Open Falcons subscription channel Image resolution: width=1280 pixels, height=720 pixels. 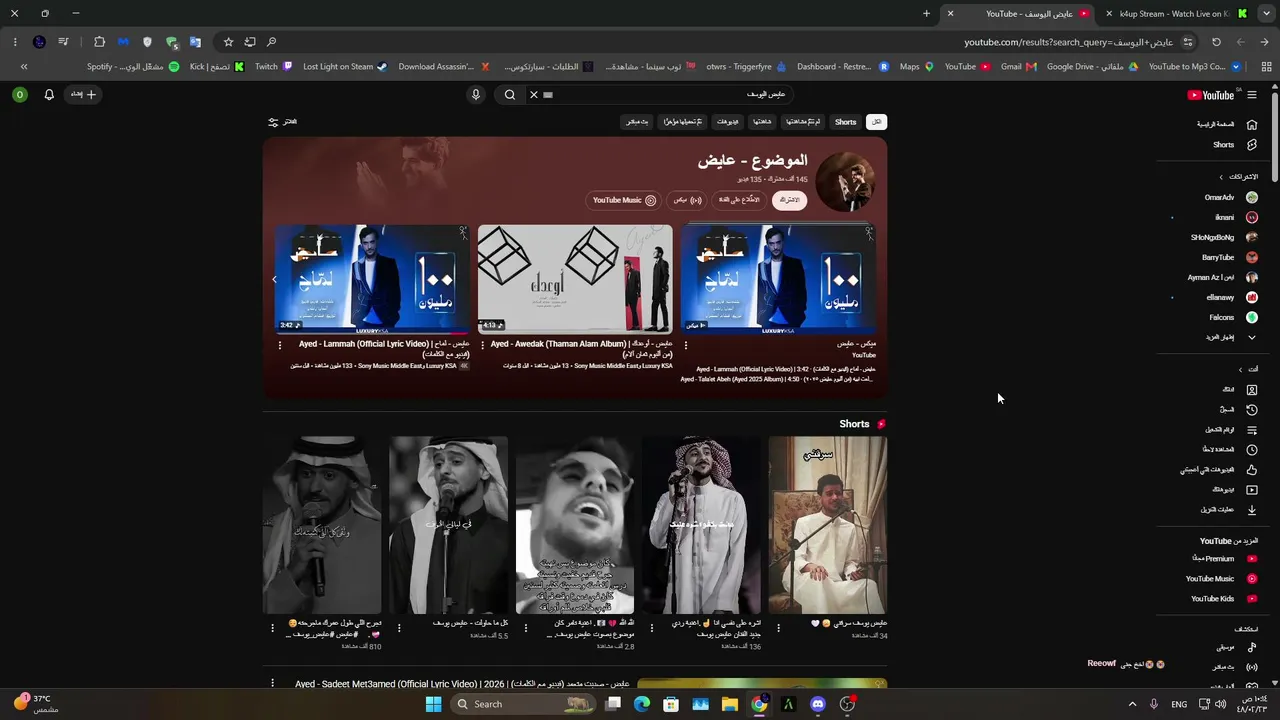tap(1232, 318)
